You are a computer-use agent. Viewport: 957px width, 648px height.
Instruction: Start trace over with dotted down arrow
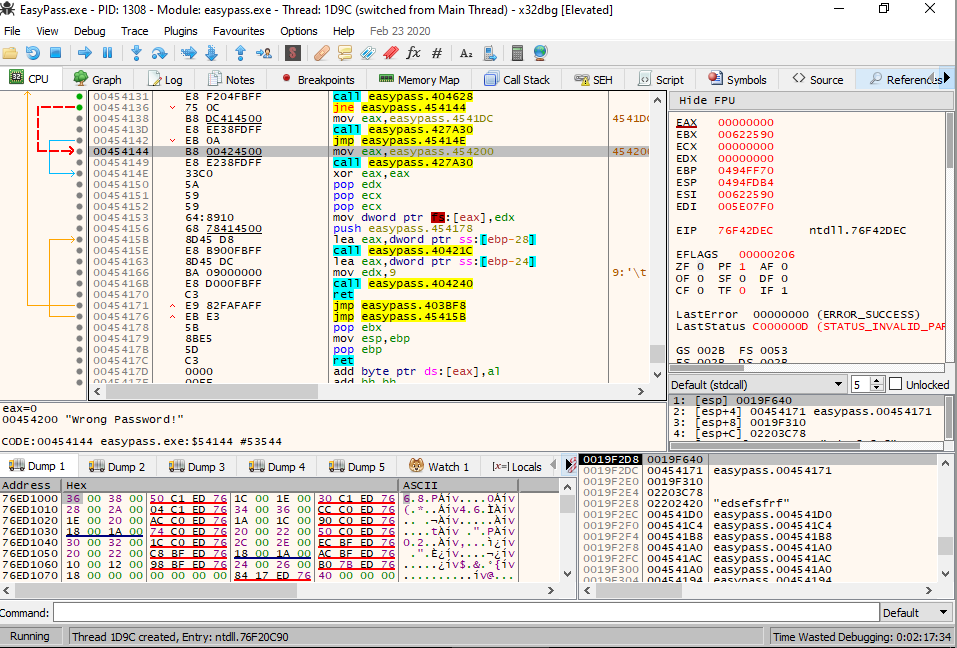point(212,53)
